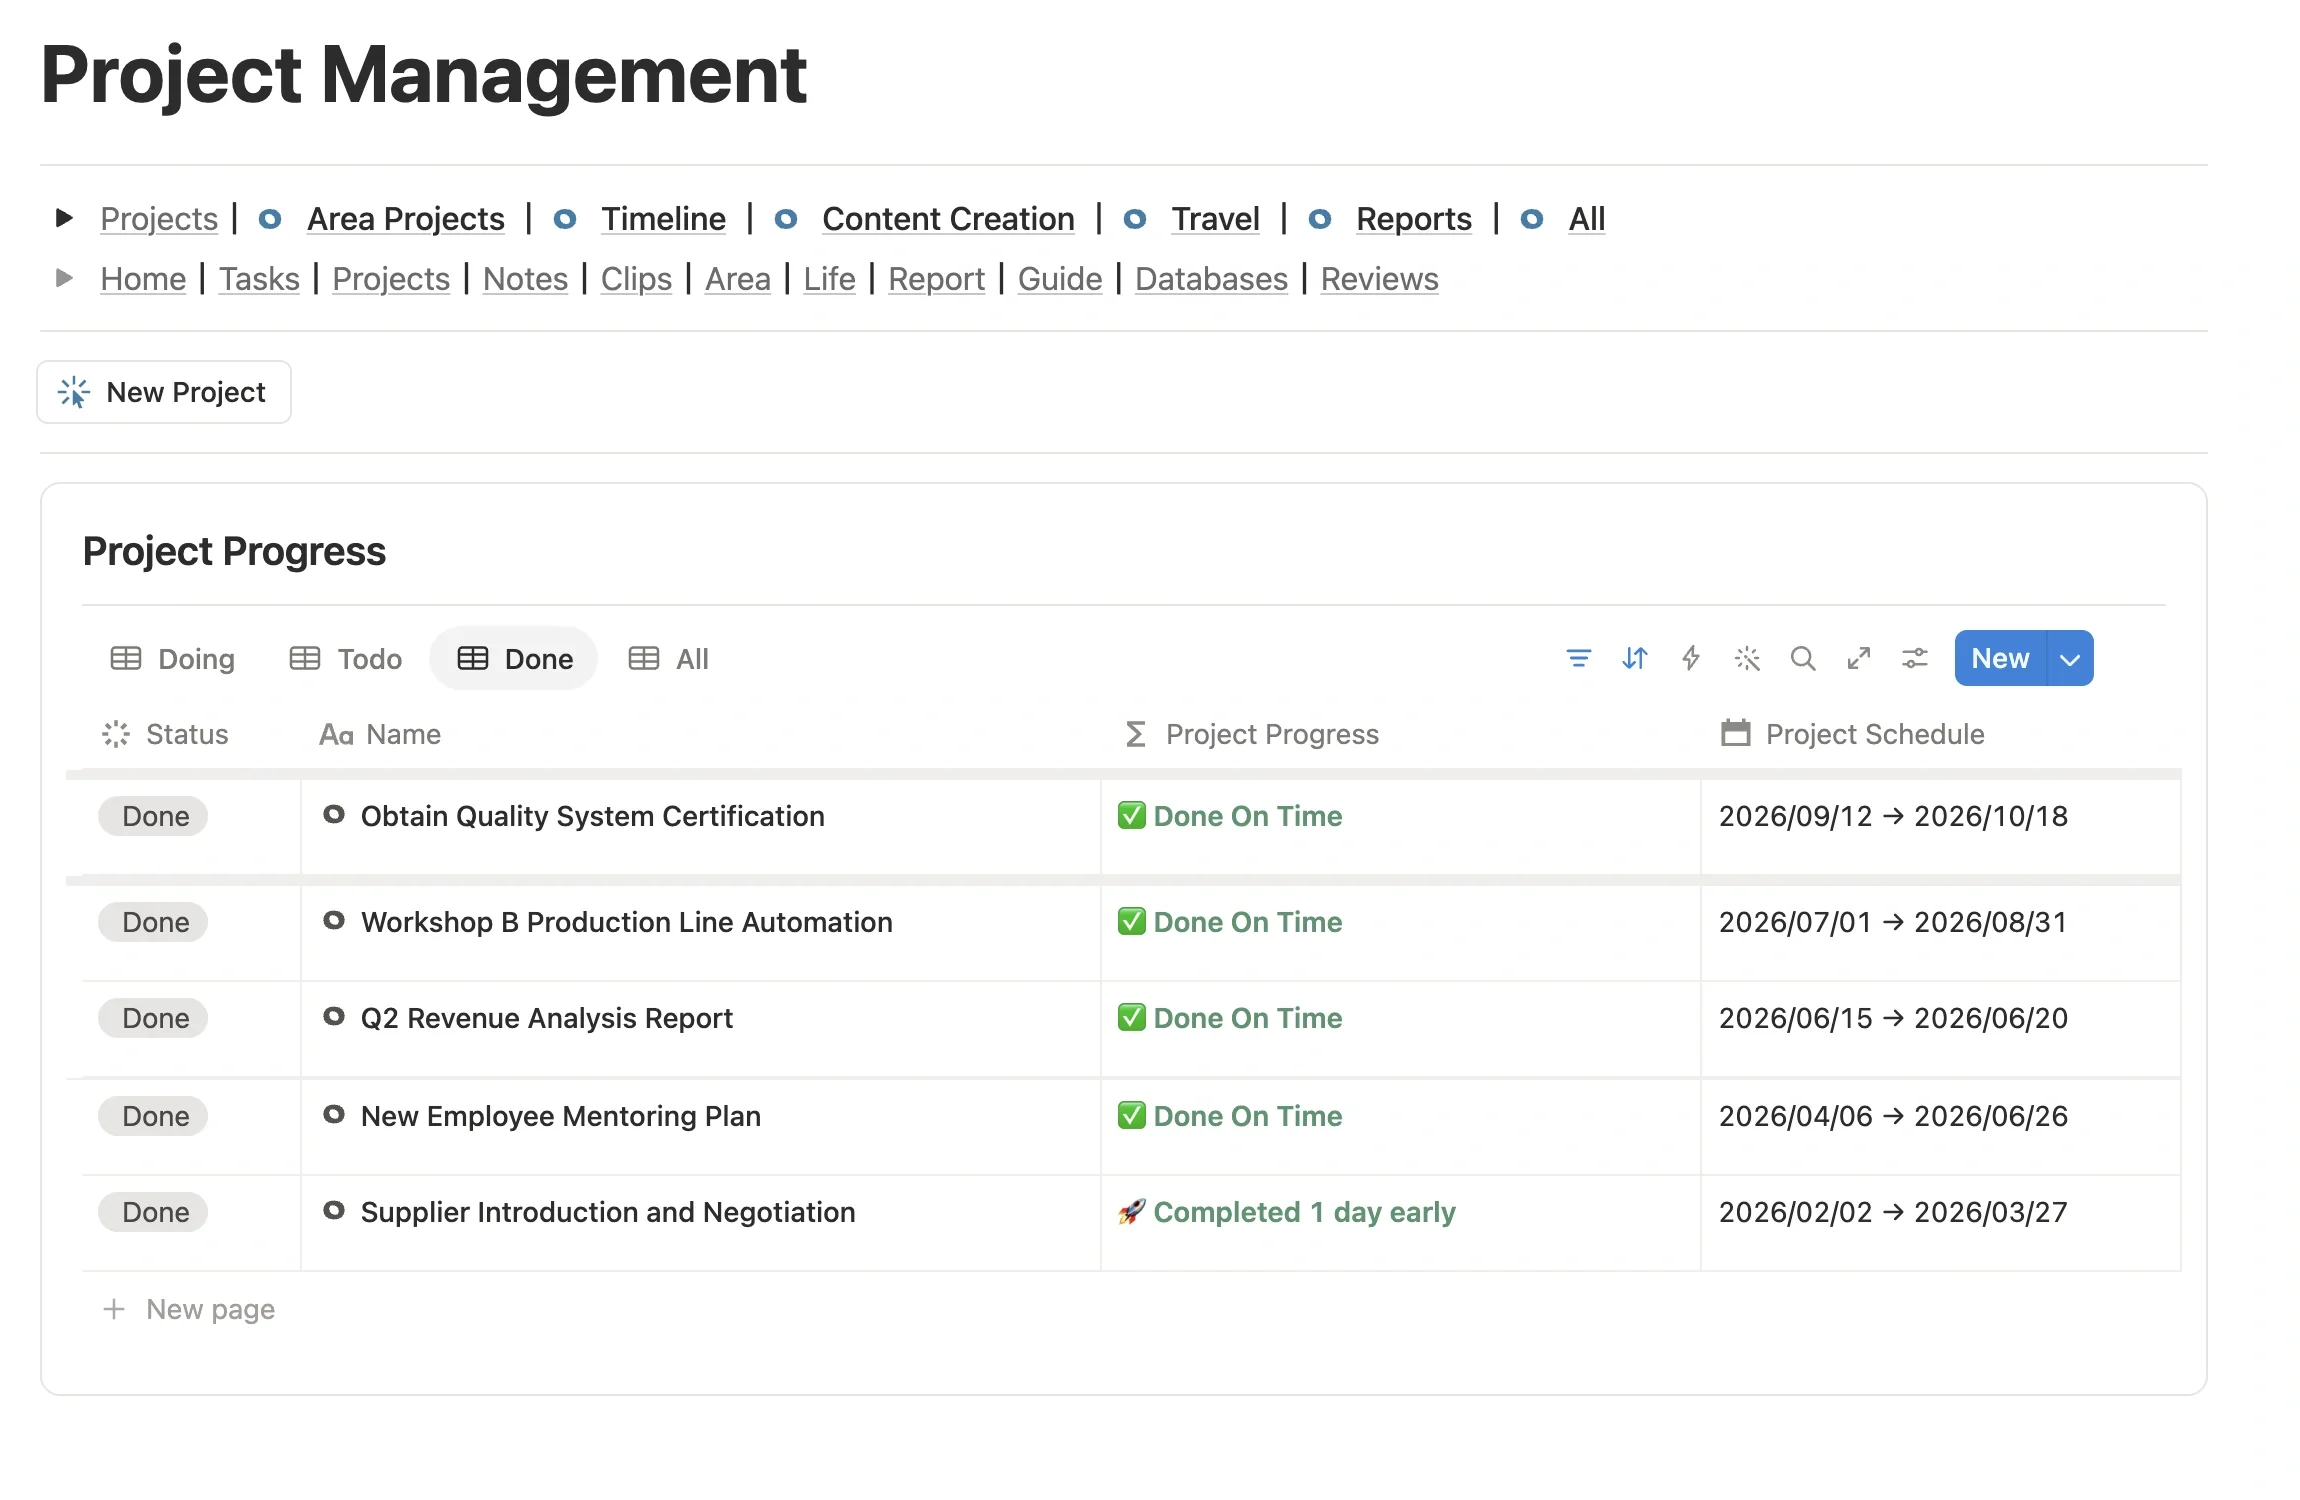
Task: Select the Done view tab
Action: pos(514,659)
